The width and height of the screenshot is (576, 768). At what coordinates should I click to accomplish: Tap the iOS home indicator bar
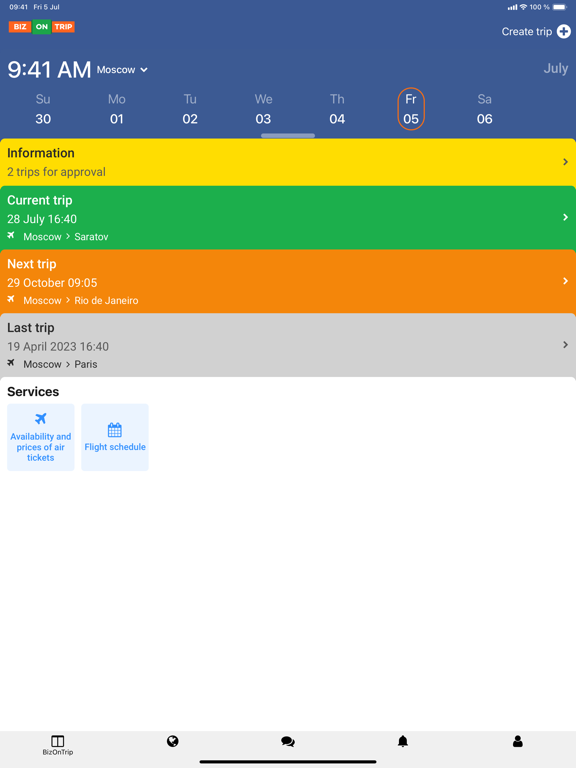click(x=288, y=762)
